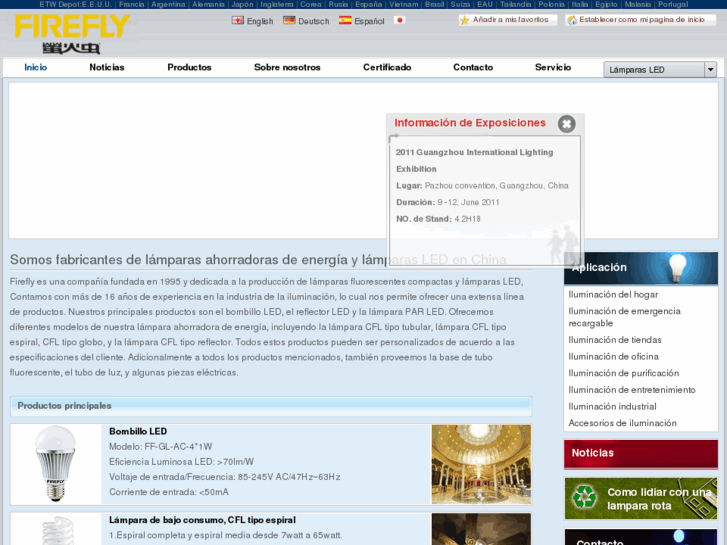Open the Brasil depot link
The height and width of the screenshot is (545, 727).
tap(434, 4)
